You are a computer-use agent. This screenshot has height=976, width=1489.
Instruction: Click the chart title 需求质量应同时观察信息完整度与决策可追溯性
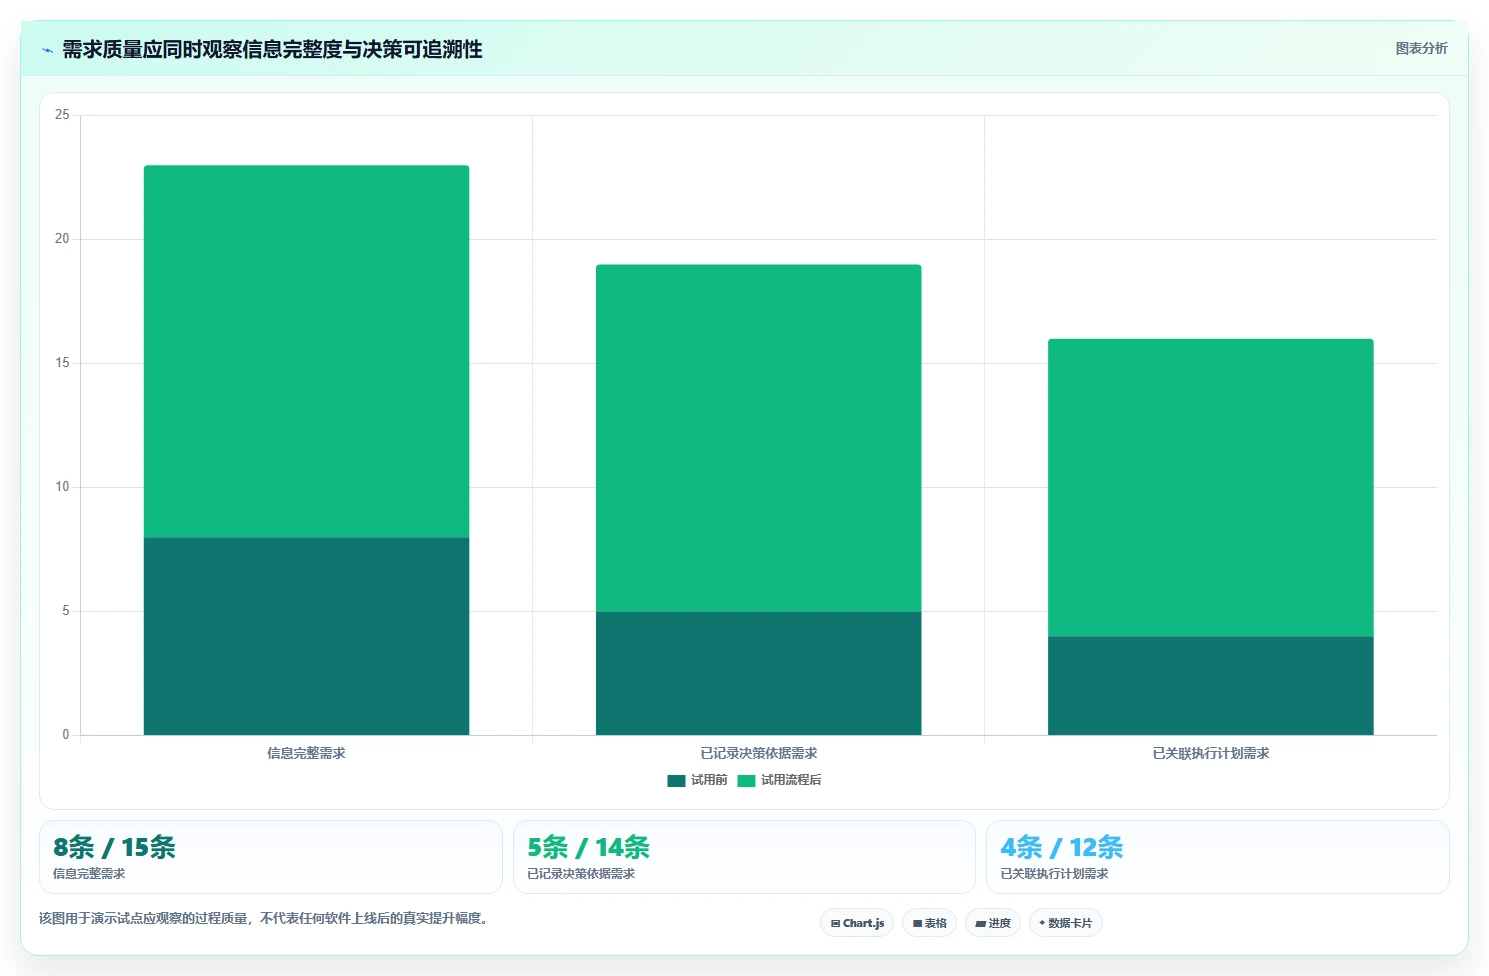point(272,49)
